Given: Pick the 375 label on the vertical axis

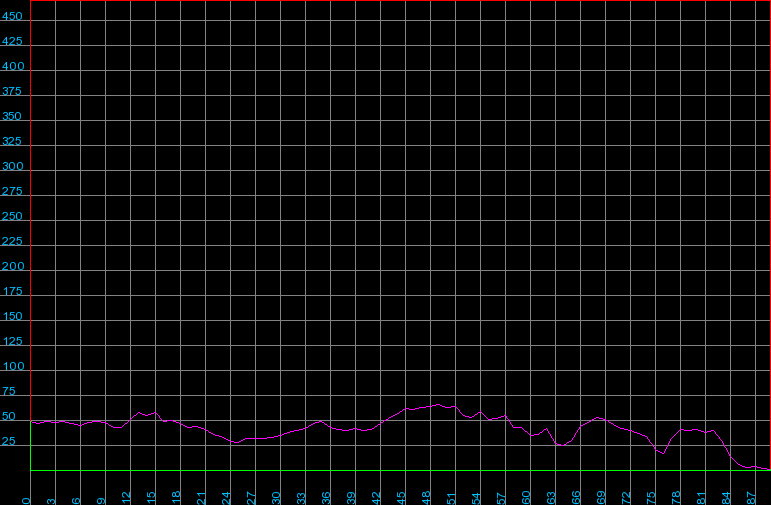Looking at the screenshot, I should point(12,91).
